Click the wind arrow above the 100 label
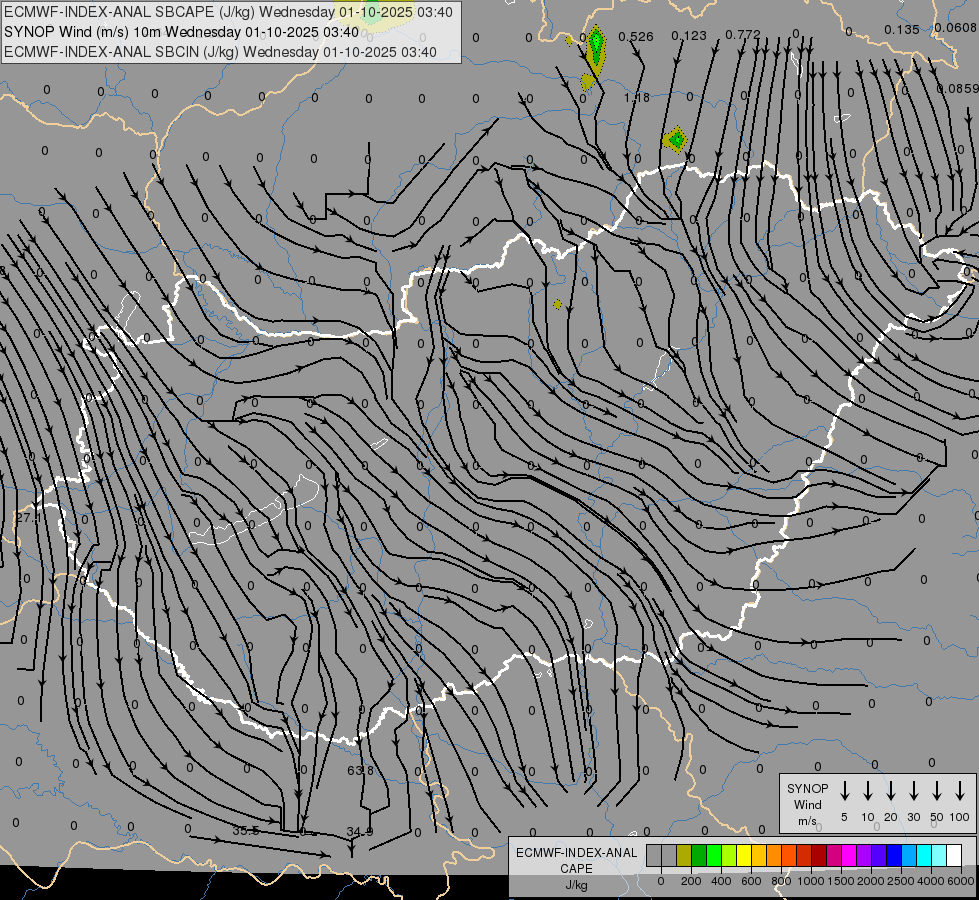This screenshot has height=900, width=979. click(x=960, y=791)
